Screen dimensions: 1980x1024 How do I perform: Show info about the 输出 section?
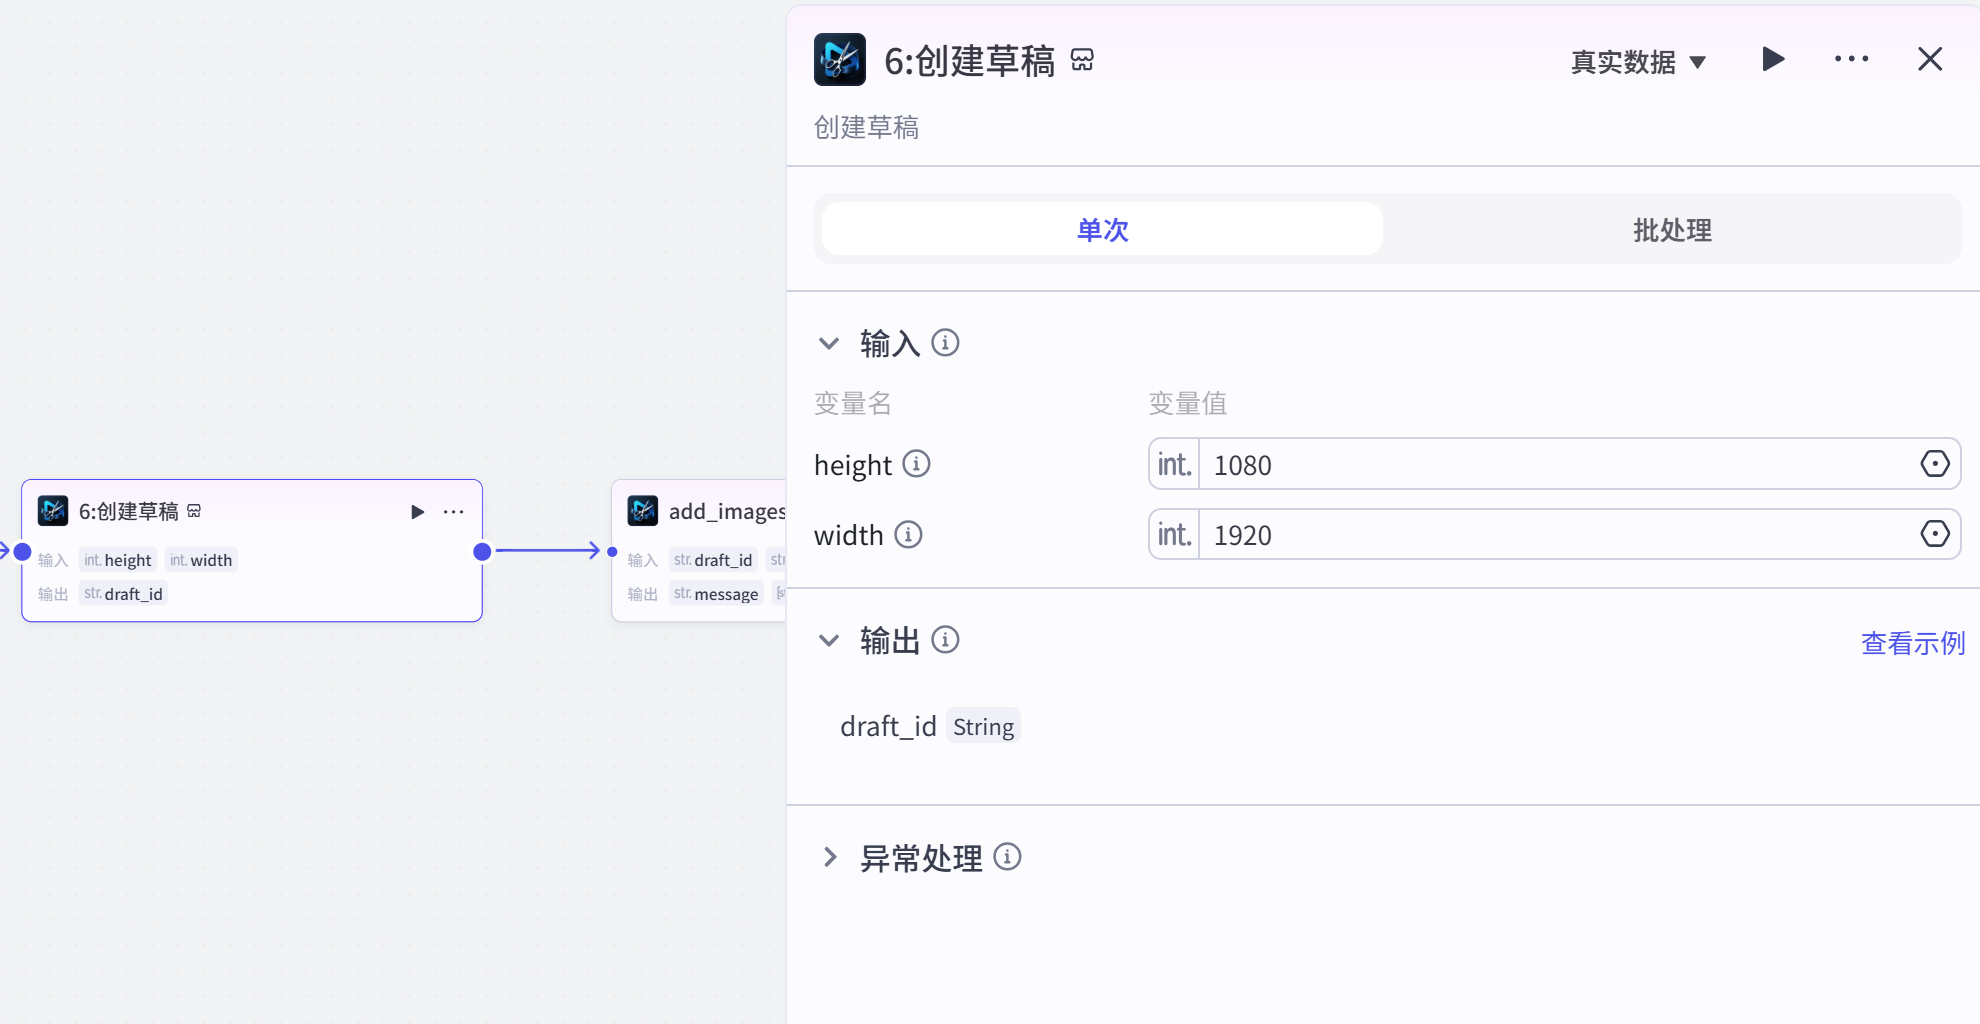(945, 640)
